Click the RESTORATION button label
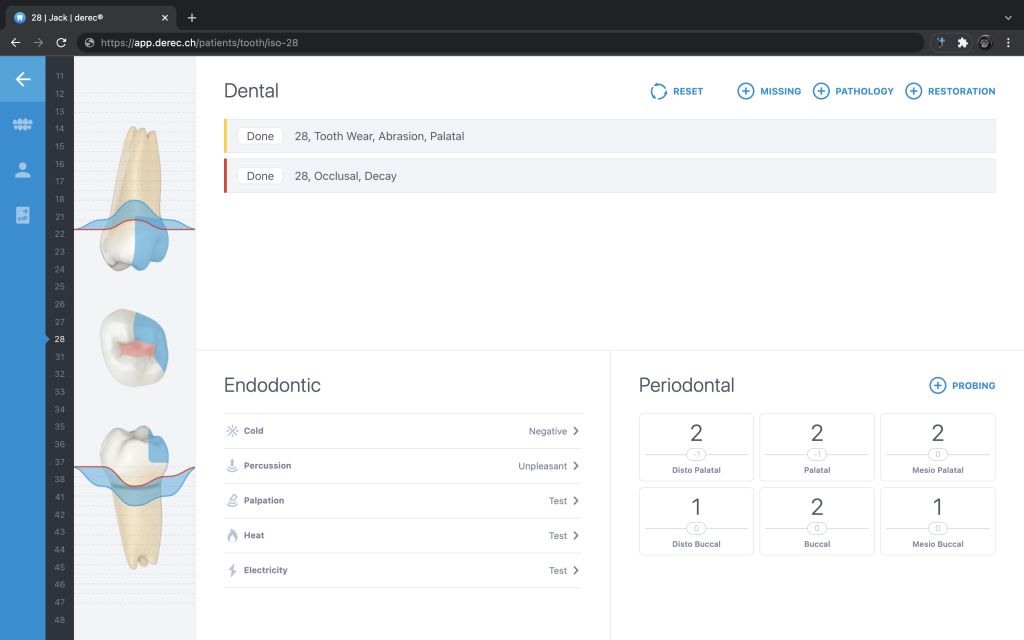Viewport: 1024px width, 640px height. pos(961,91)
